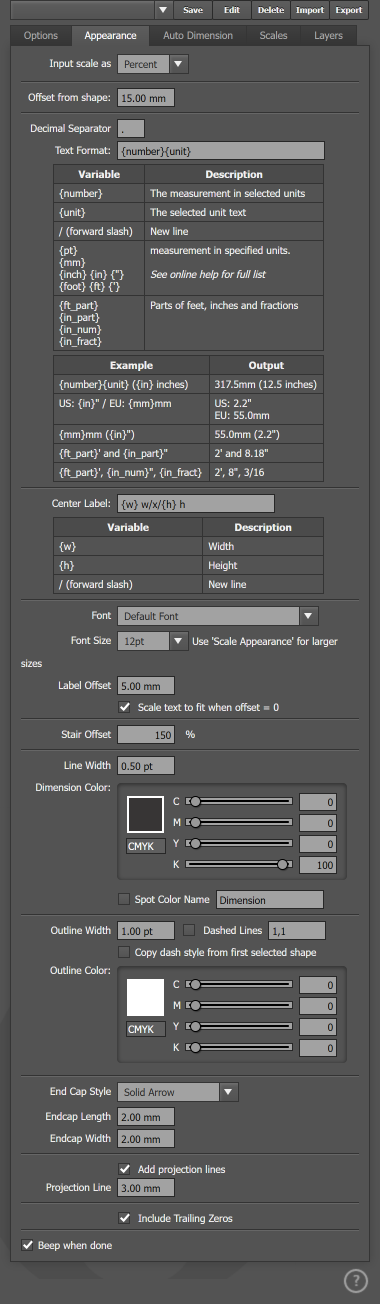Adjust Dimension Color Y slider
Image resolution: width=380 pixels, height=1304 pixels.
click(x=240, y=843)
